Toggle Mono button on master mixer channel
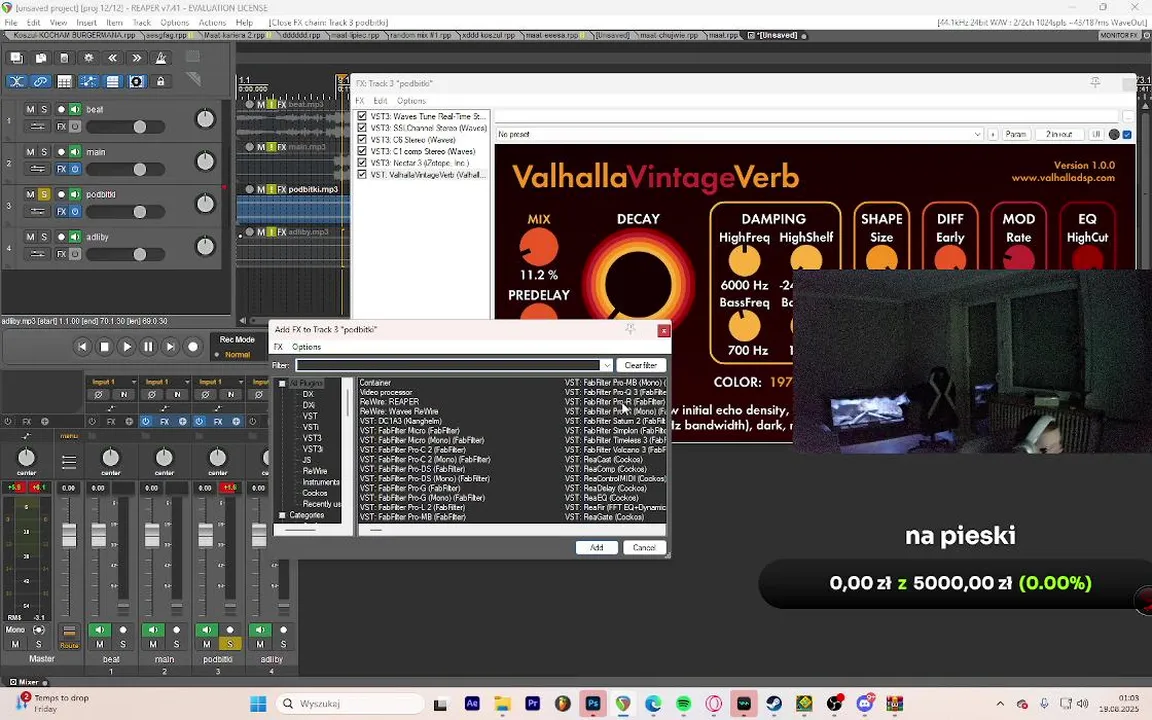Viewport: 1152px width, 720px height. coord(15,630)
